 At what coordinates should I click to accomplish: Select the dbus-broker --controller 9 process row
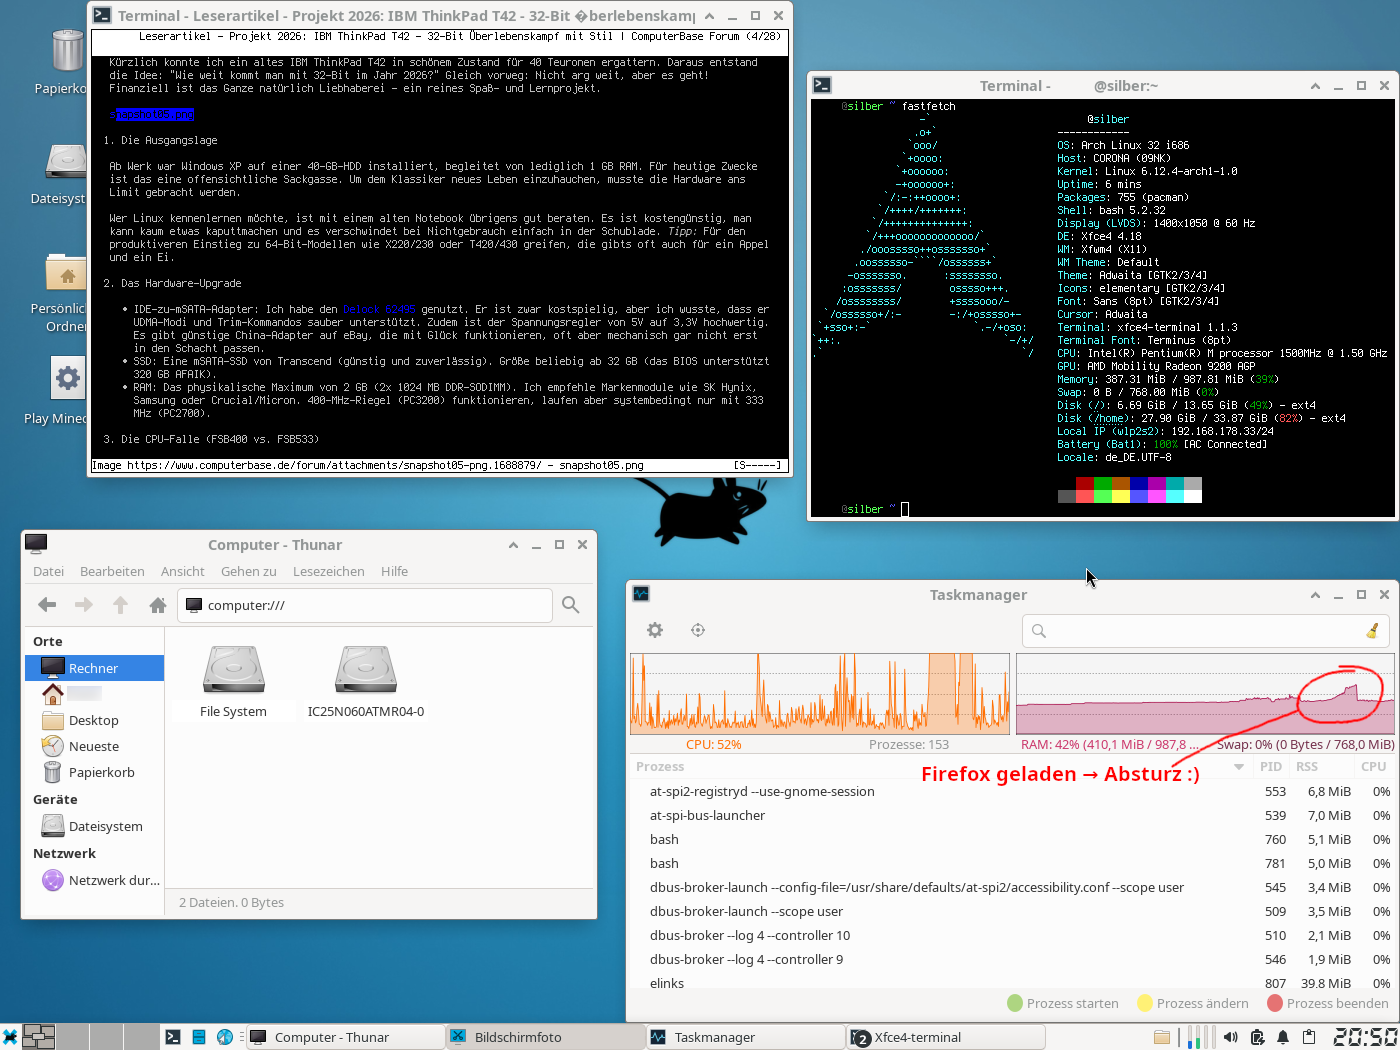click(1012, 959)
